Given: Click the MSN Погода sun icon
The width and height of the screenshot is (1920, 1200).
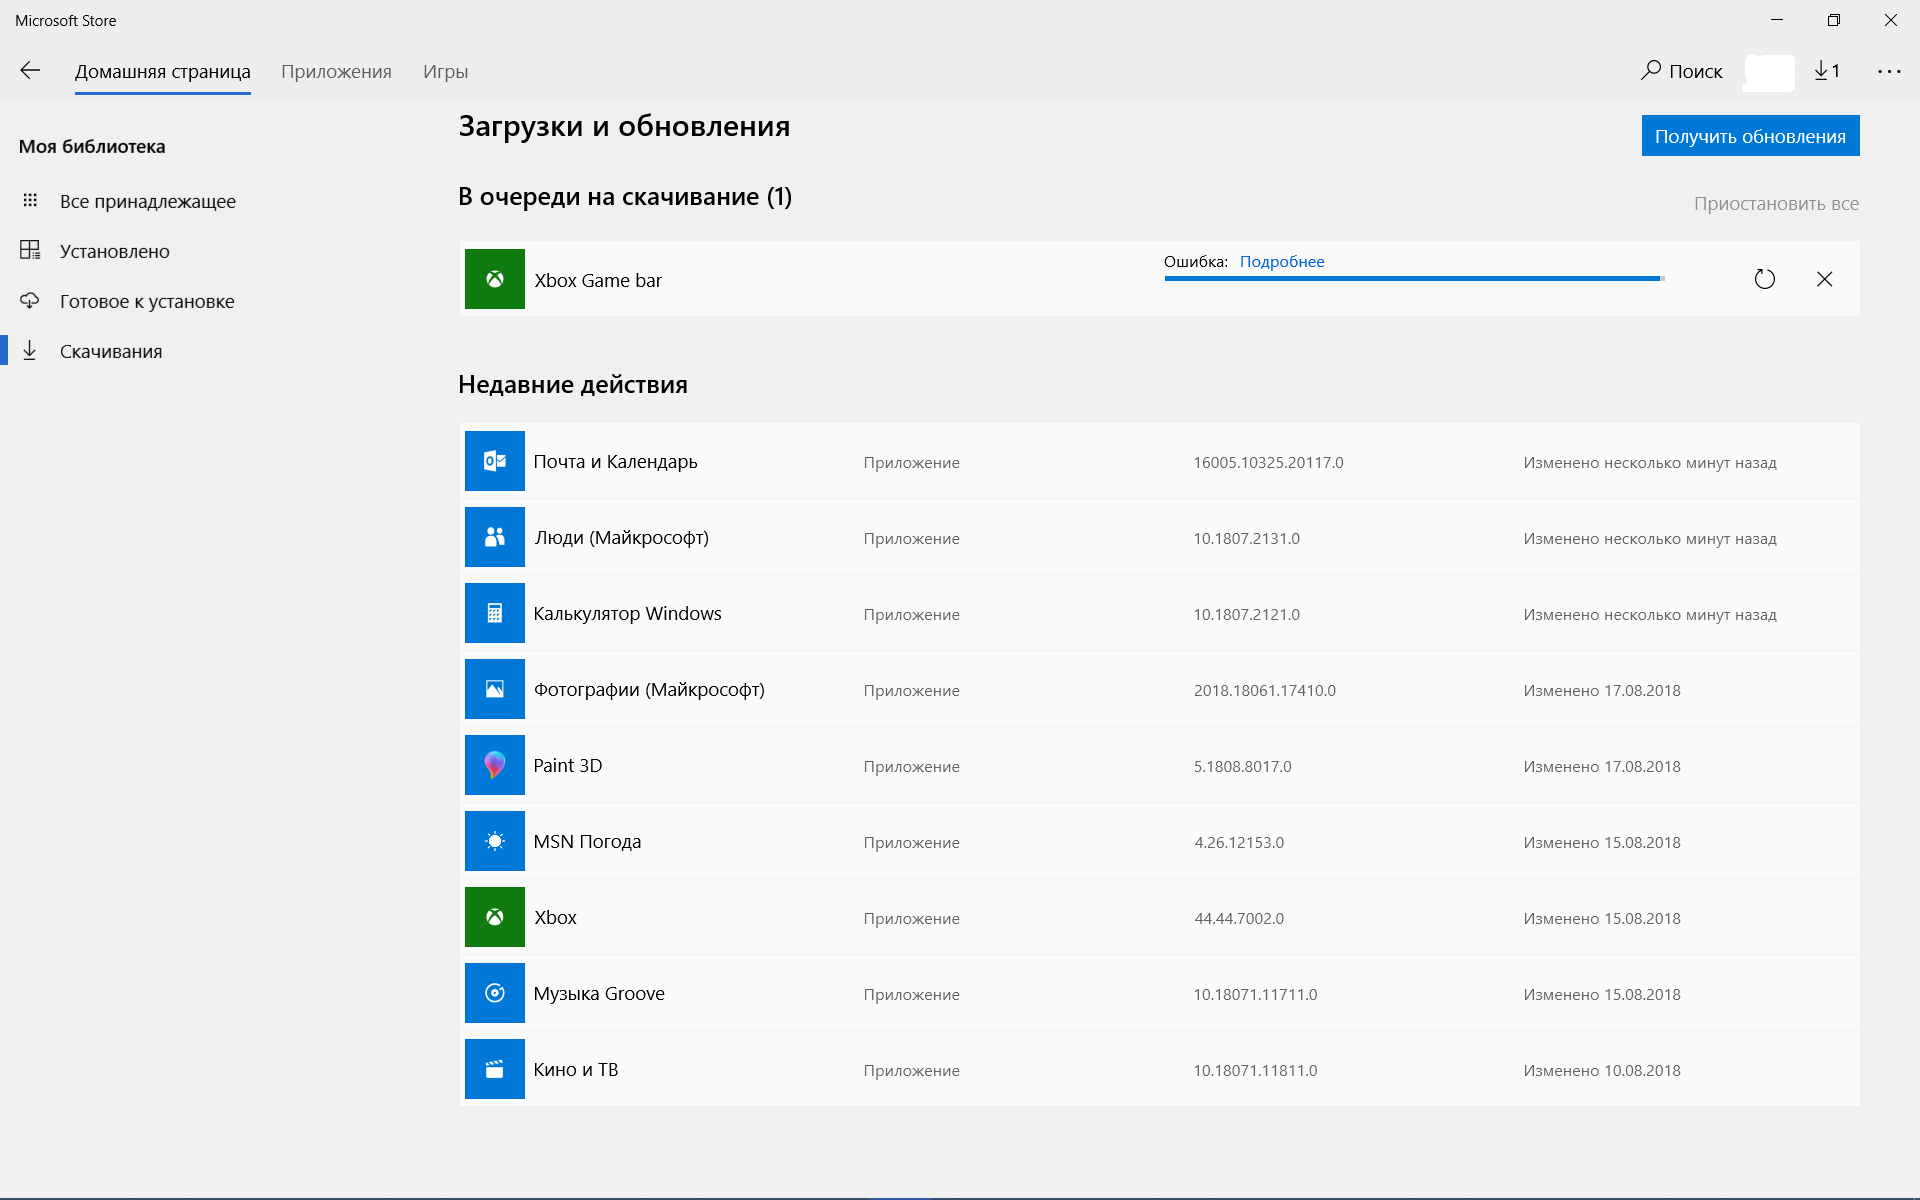Looking at the screenshot, I should click(495, 841).
